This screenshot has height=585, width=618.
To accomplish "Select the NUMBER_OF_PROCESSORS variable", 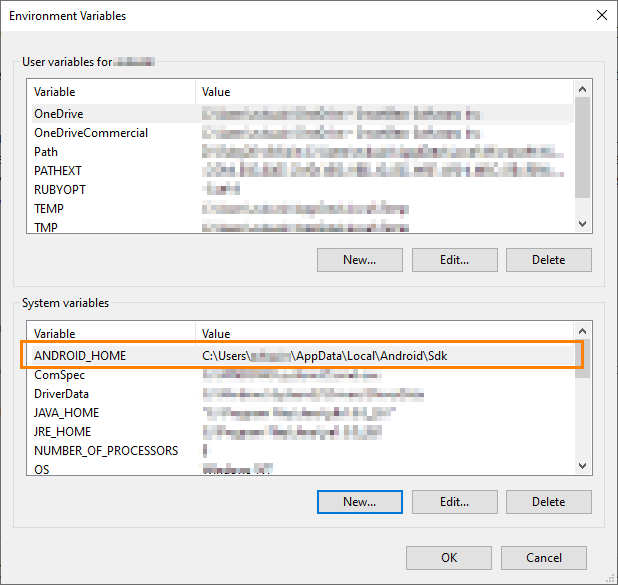I will tap(302, 451).
